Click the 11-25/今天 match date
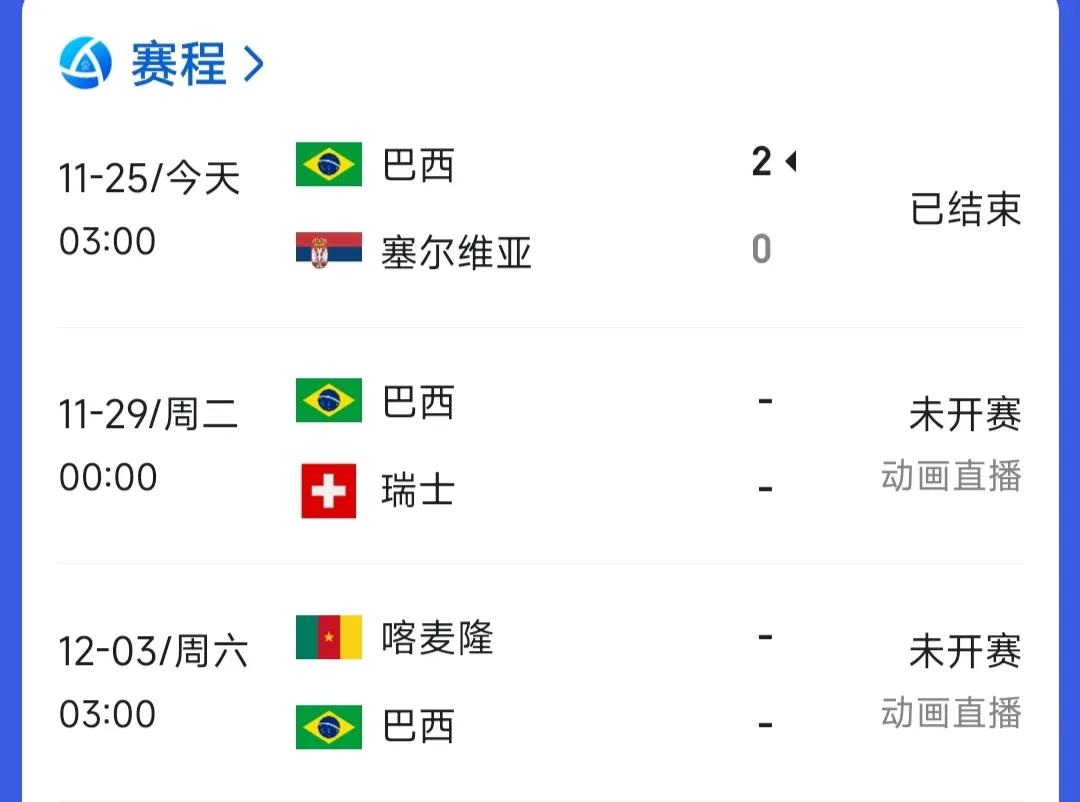 click(x=149, y=178)
